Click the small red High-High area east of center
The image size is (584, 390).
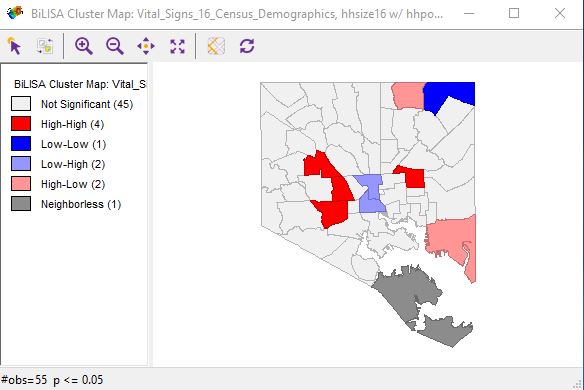click(x=414, y=178)
